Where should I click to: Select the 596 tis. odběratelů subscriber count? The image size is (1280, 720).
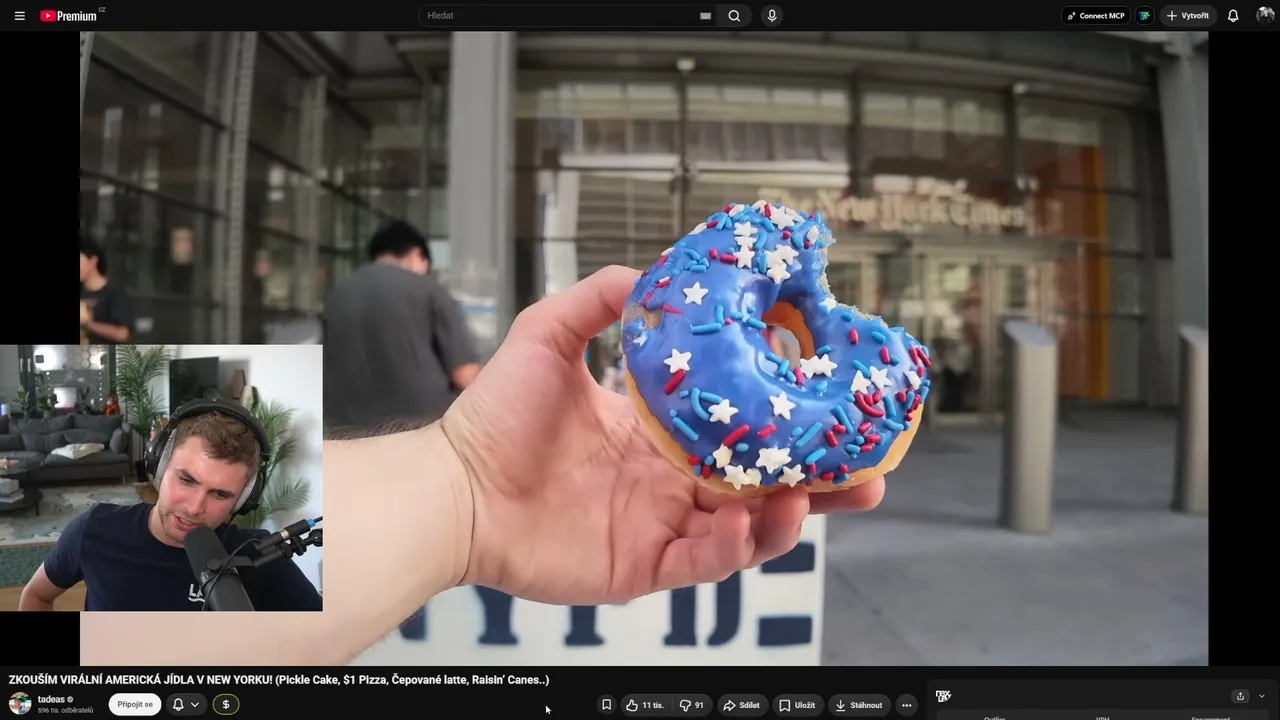(x=65, y=710)
